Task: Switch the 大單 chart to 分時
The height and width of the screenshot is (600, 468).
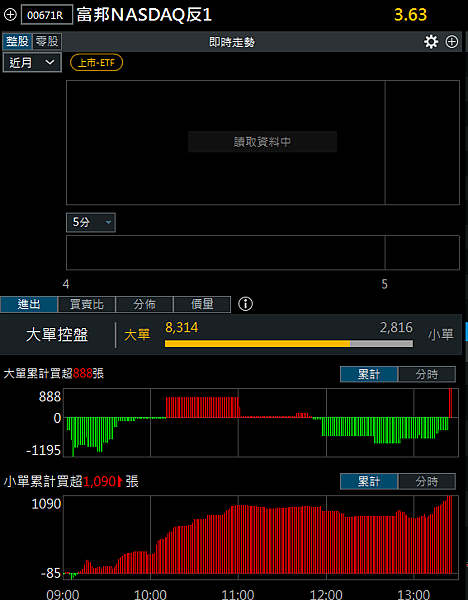Action: point(427,374)
